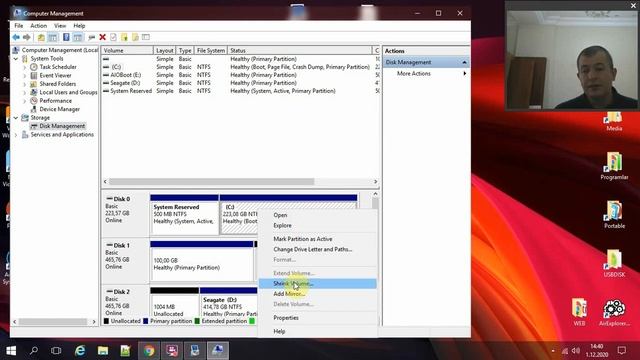Sort by the Status column header
This screenshot has height=360, width=640.
pos(300,51)
